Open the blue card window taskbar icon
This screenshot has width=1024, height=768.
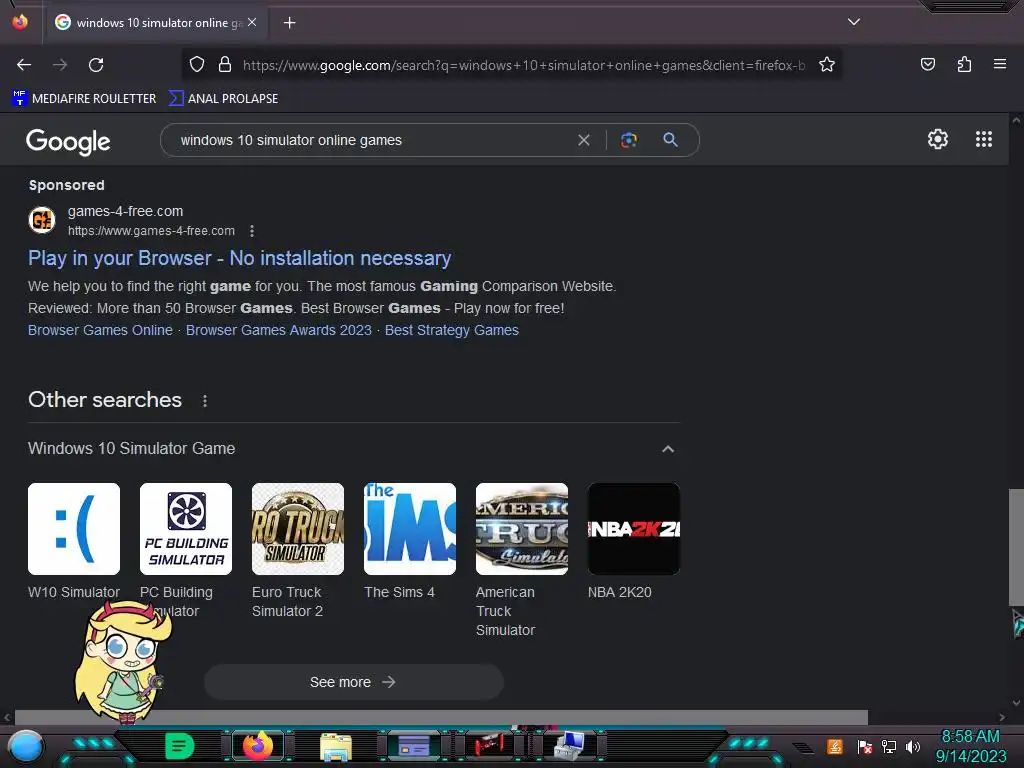click(414, 746)
